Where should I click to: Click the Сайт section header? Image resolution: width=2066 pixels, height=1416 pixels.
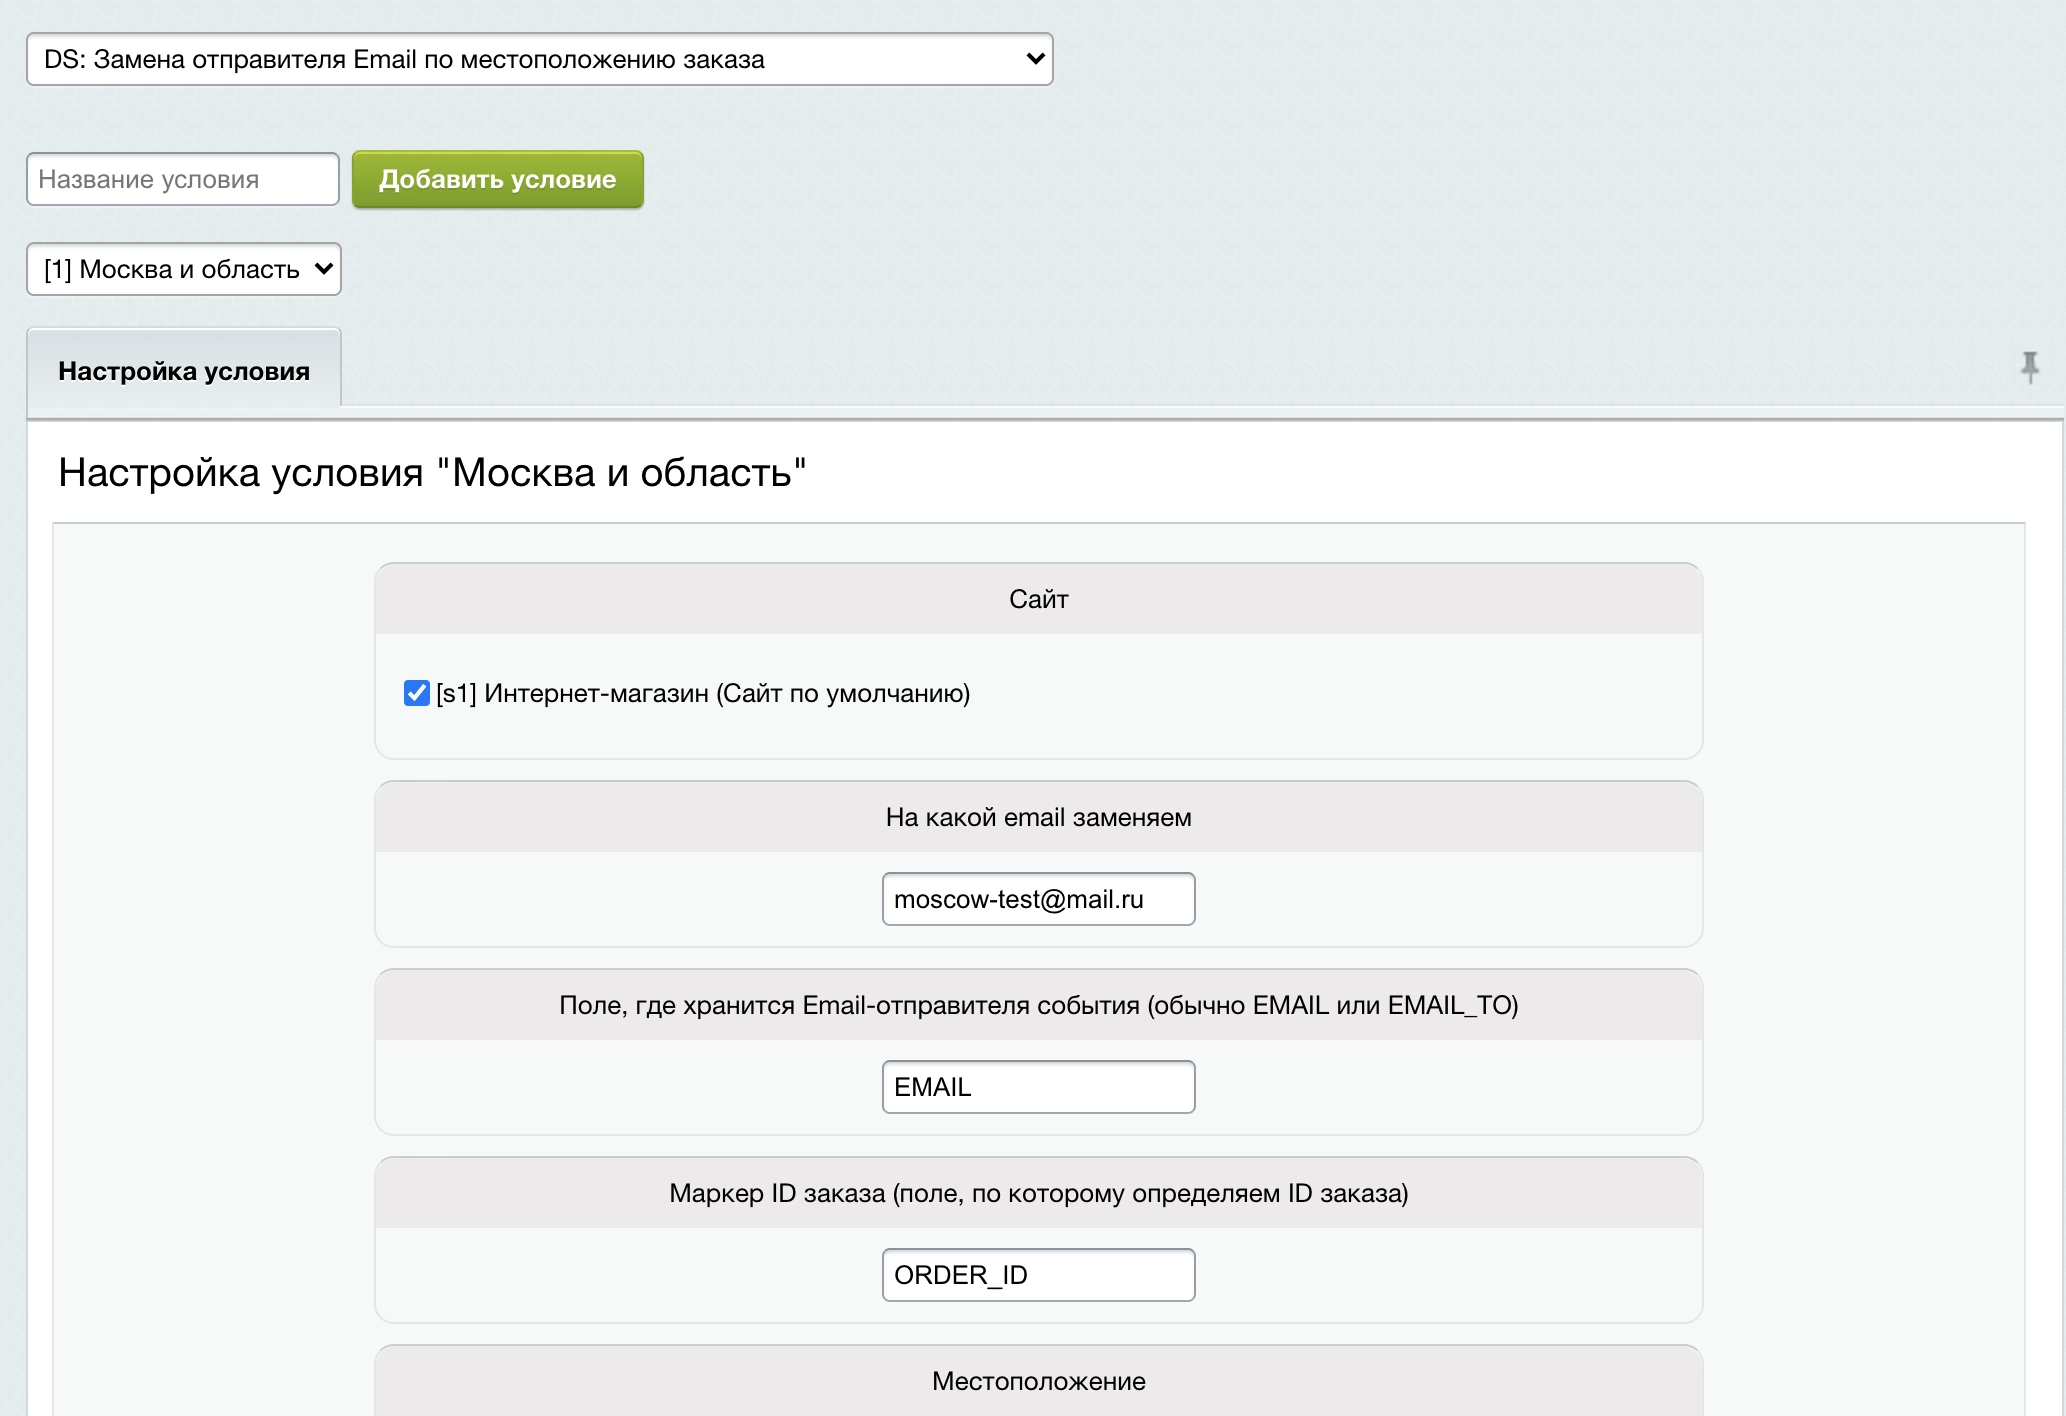pyautogui.click(x=1038, y=599)
